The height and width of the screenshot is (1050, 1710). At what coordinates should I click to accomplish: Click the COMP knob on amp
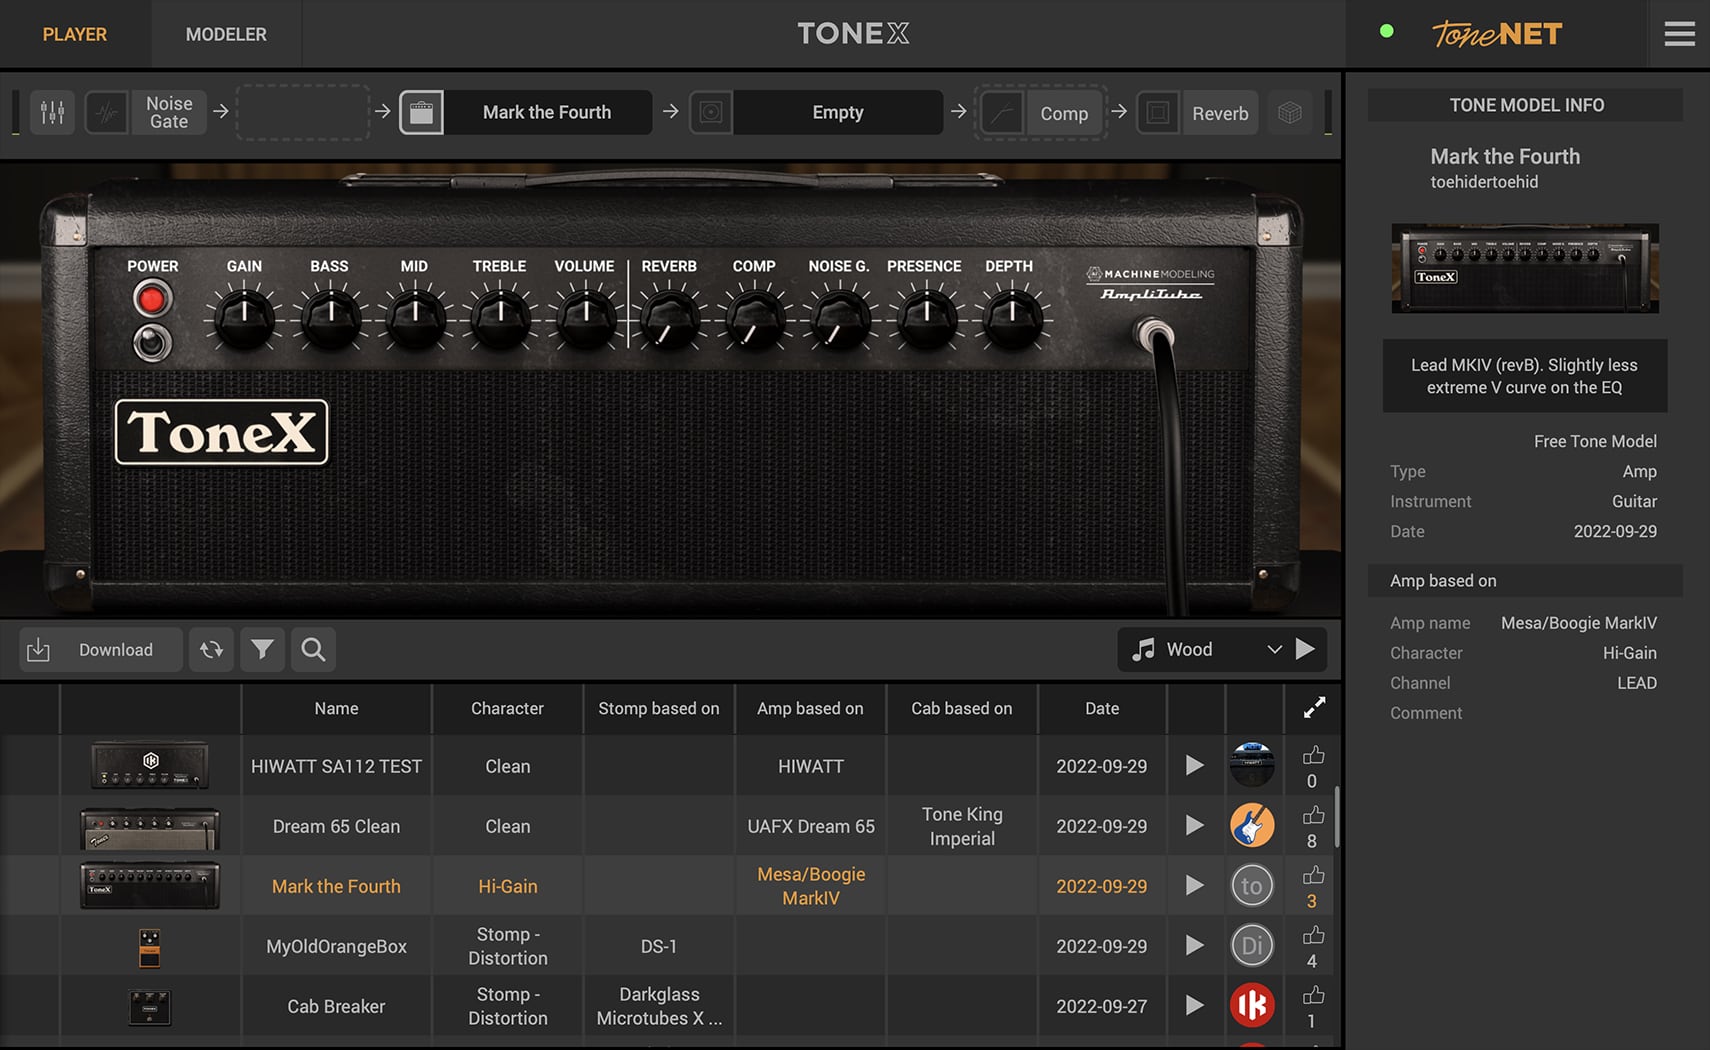pyautogui.click(x=755, y=318)
